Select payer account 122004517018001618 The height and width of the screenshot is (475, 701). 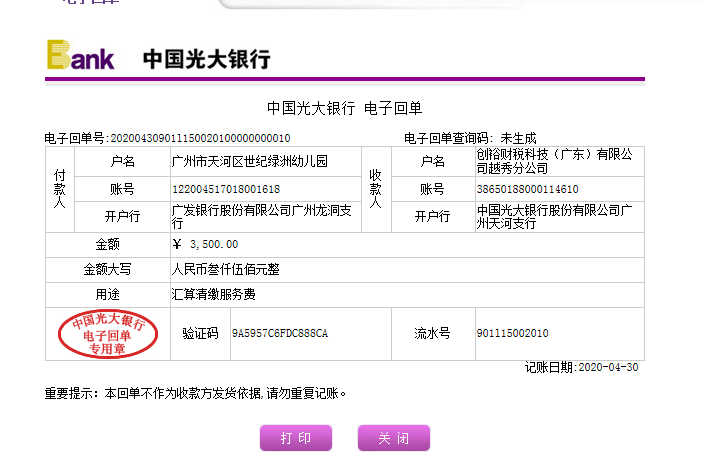coord(226,189)
